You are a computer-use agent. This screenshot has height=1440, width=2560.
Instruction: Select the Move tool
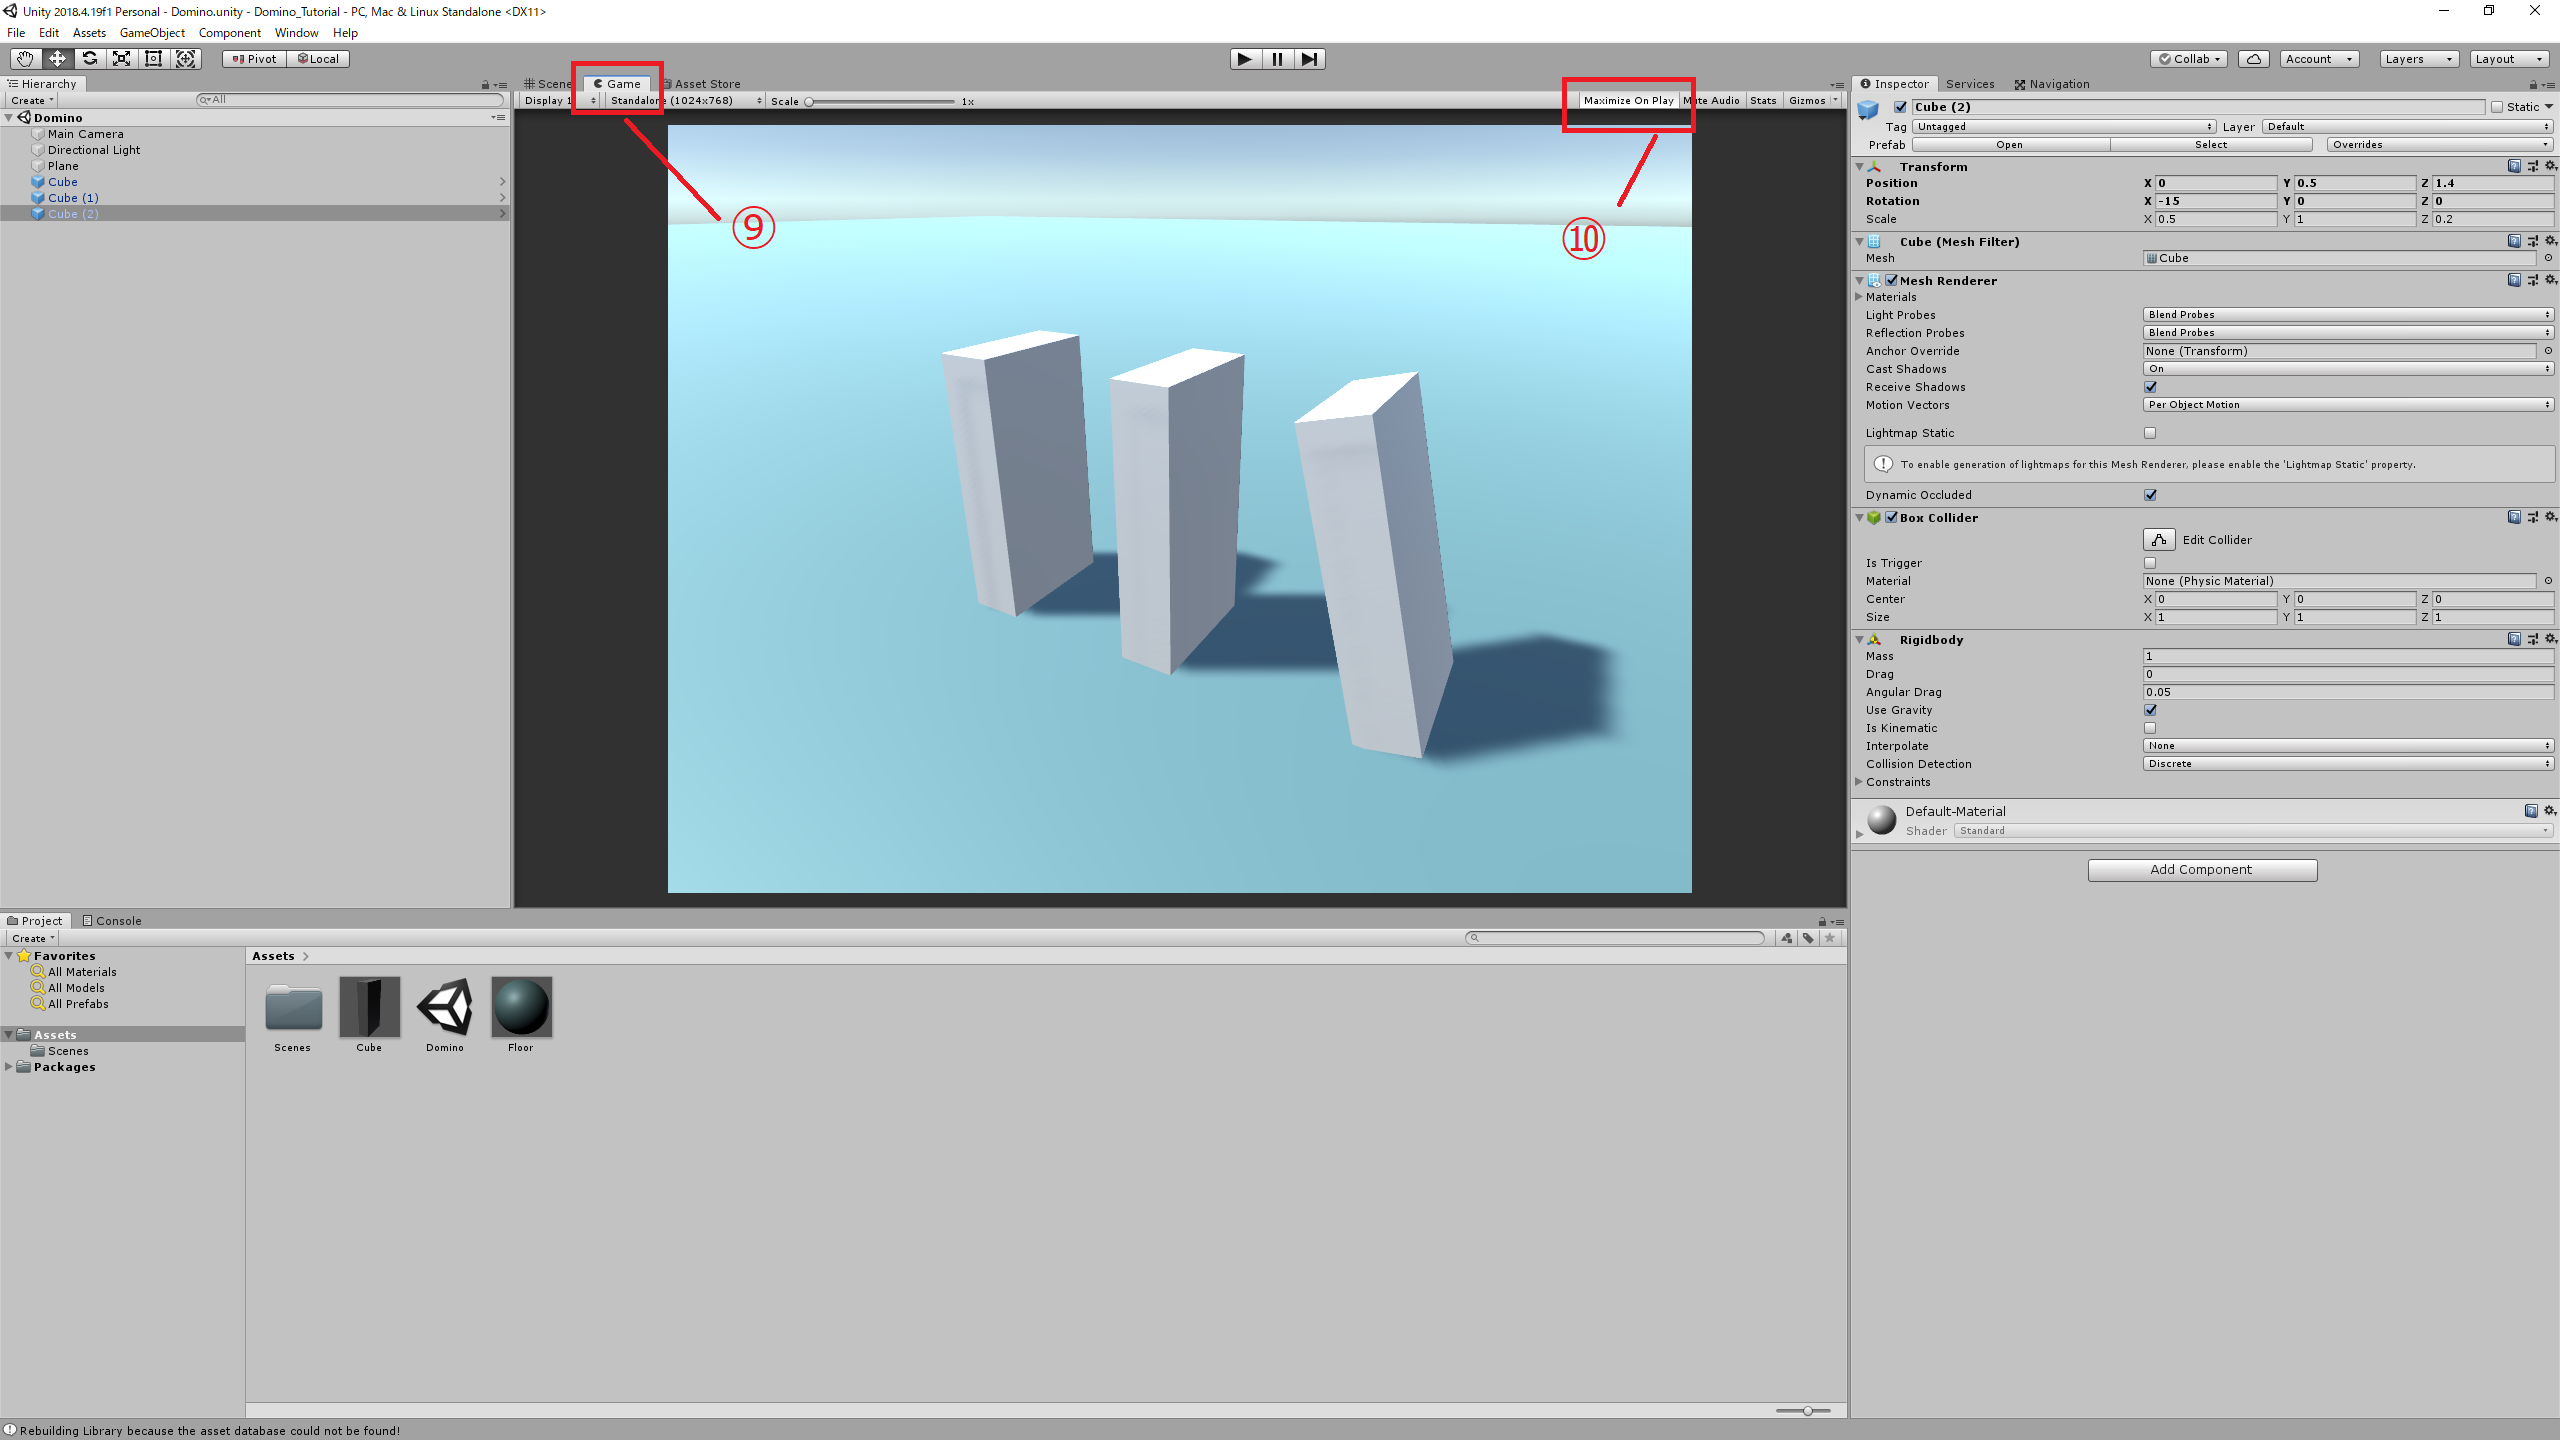click(x=57, y=59)
